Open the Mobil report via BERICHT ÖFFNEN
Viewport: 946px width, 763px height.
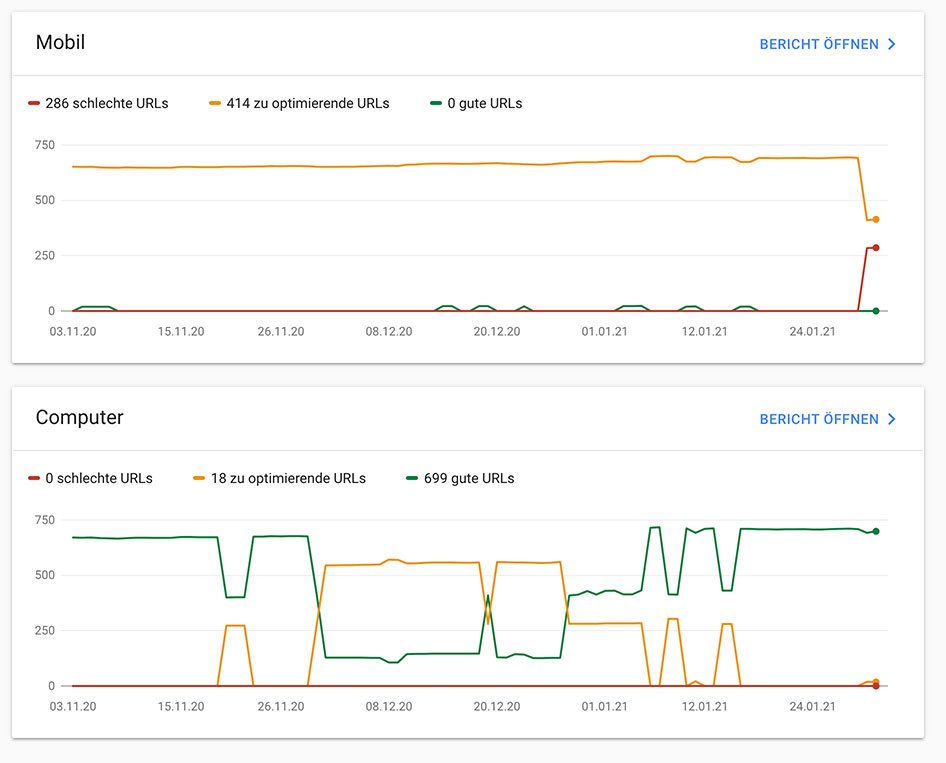pyautogui.click(x=820, y=44)
